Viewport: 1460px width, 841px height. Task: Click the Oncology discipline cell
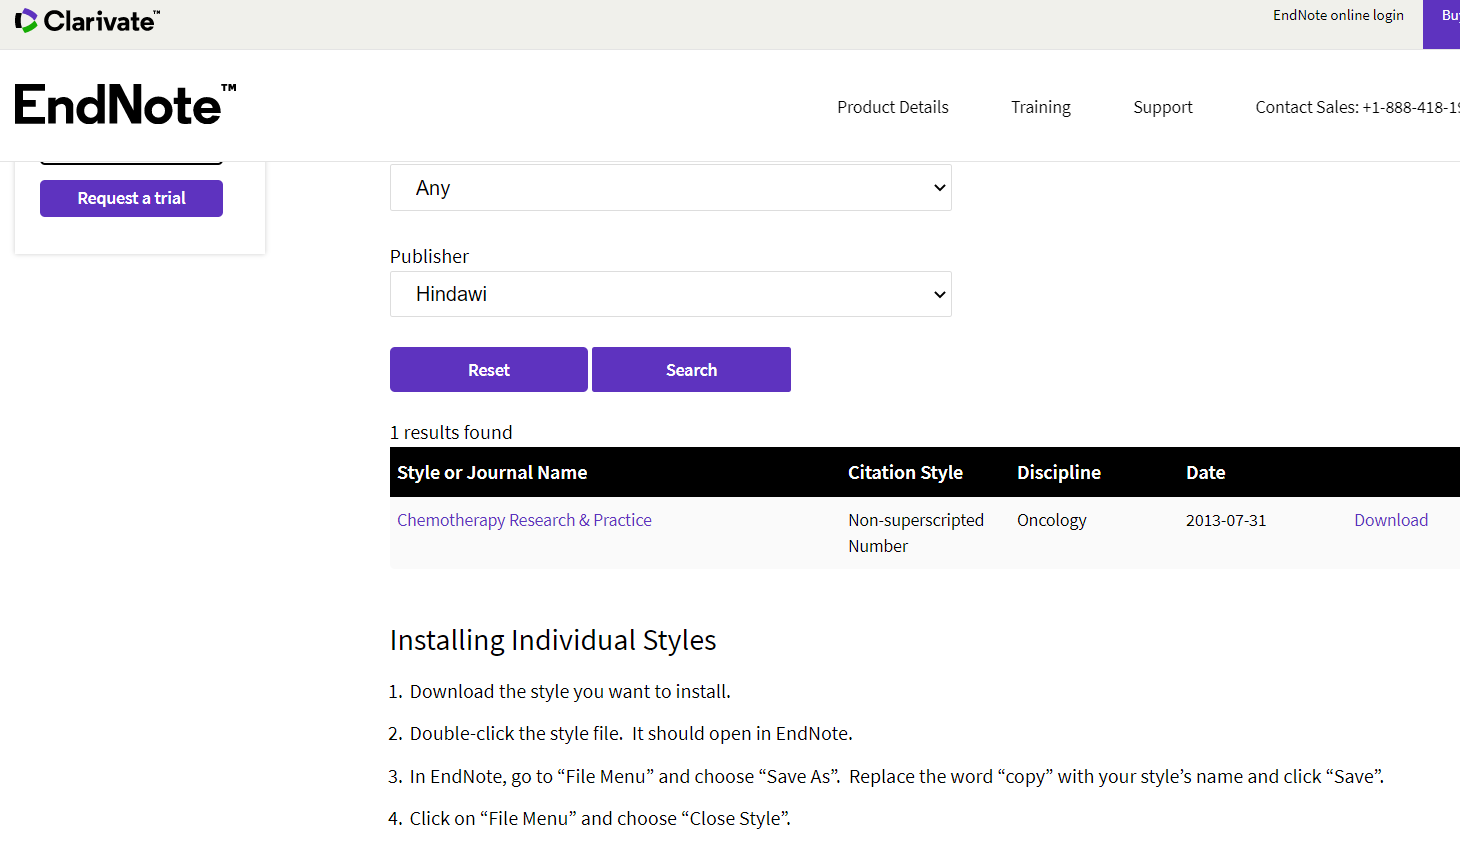click(1052, 520)
